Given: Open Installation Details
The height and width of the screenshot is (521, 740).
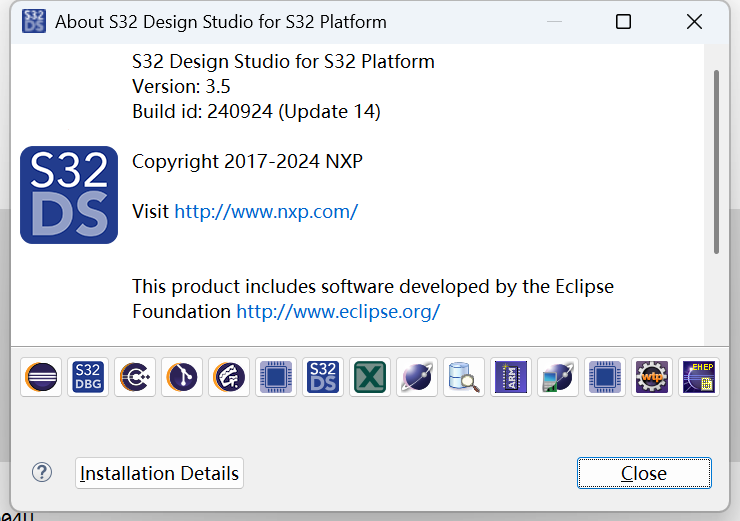Looking at the screenshot, I should point(160,473).
